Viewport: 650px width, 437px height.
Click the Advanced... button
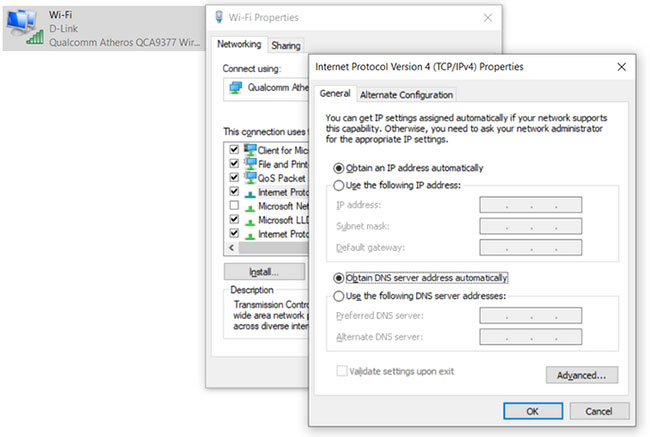click(x=582, y=375)
